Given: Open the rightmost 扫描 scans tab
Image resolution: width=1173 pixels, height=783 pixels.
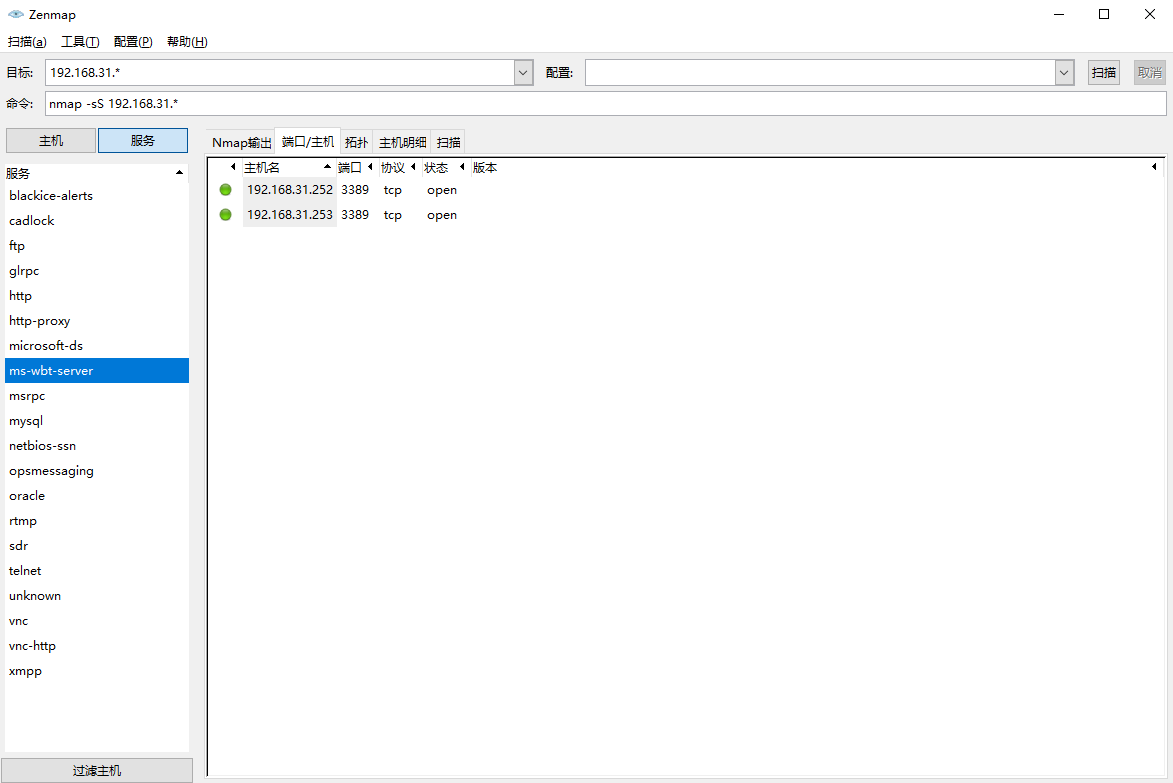Looking at the screenshot, I should coord(449,142).
